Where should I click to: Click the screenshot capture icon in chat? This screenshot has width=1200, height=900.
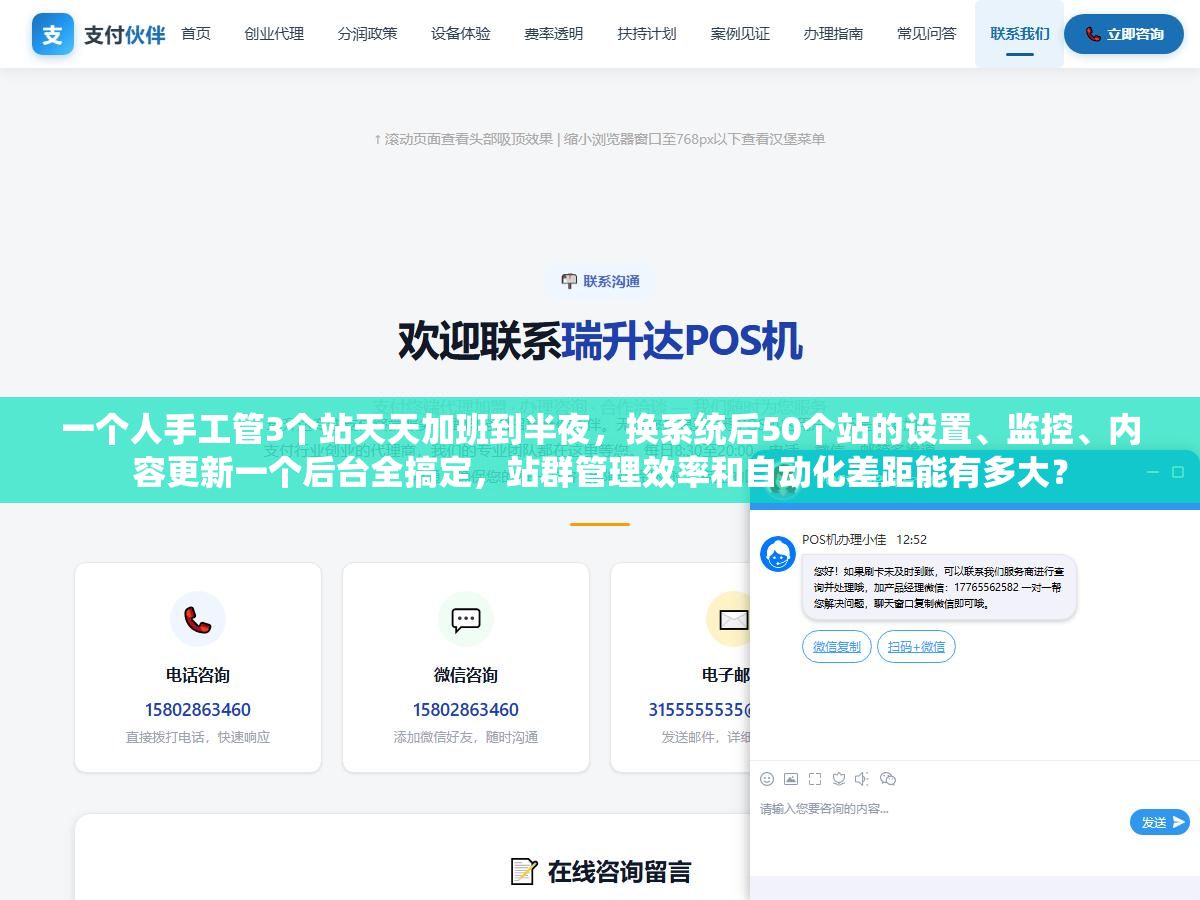(x=815, y=778)
